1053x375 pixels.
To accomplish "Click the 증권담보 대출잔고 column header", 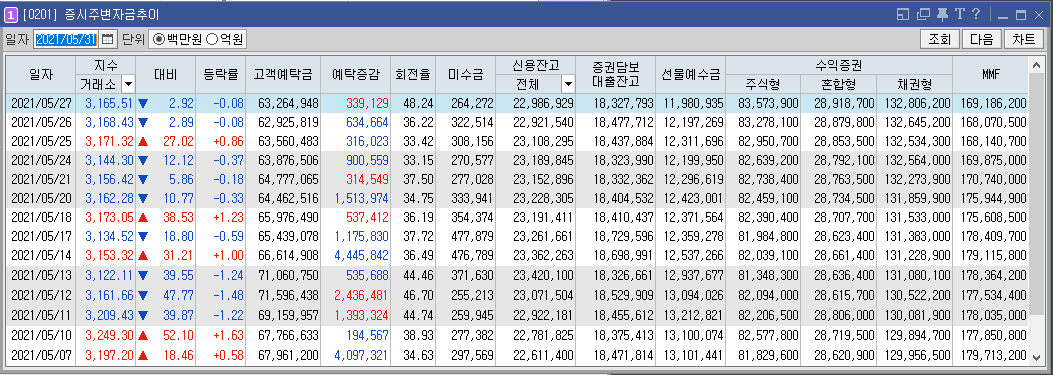I will point(616,75).
